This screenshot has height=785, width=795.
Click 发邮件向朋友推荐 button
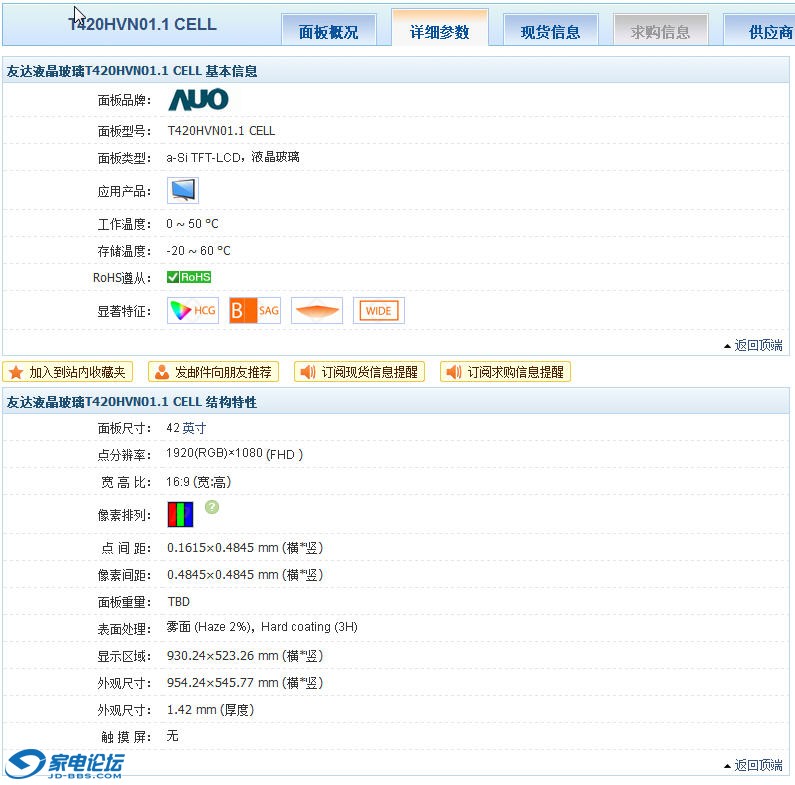click(213, 372)
